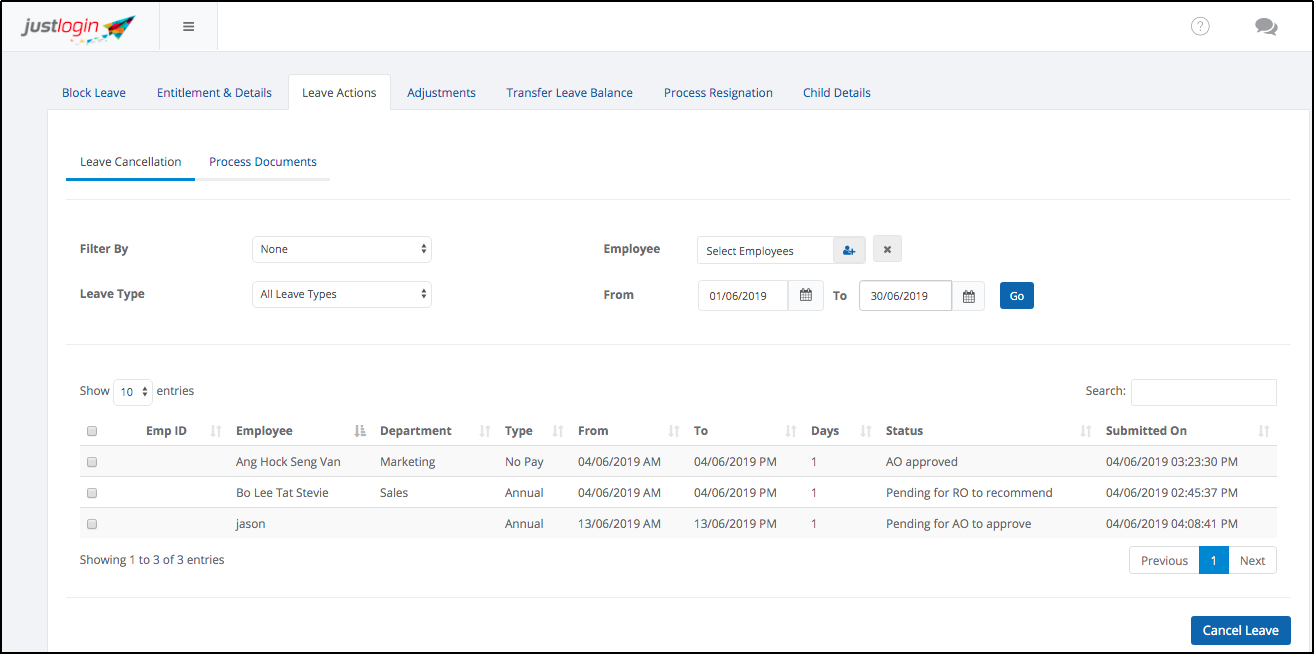Sort table by Days column
Screen dimensions: 1315x655
866,431
